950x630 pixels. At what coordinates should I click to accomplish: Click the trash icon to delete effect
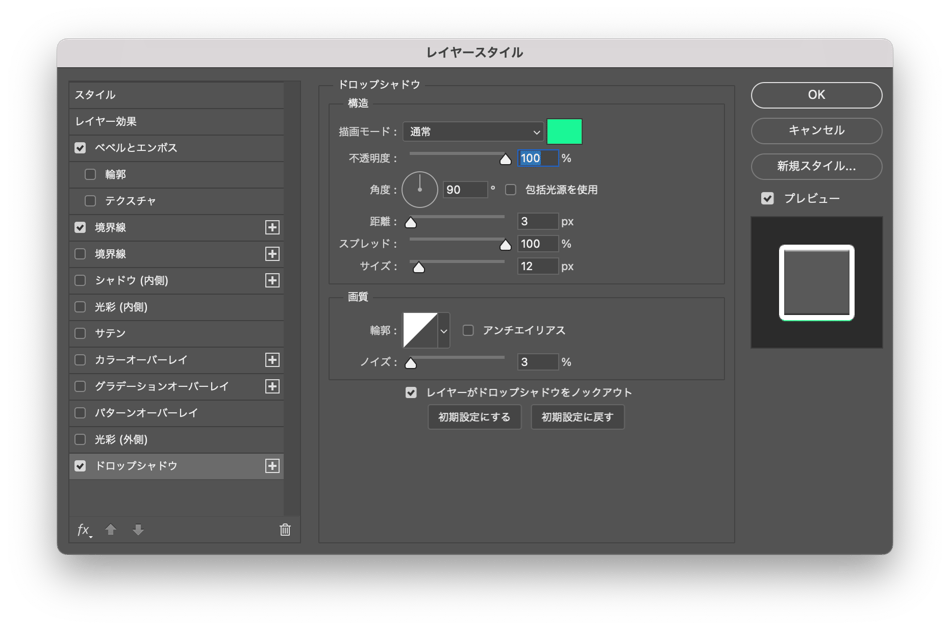pyautogui.click(x=285, y=530)
